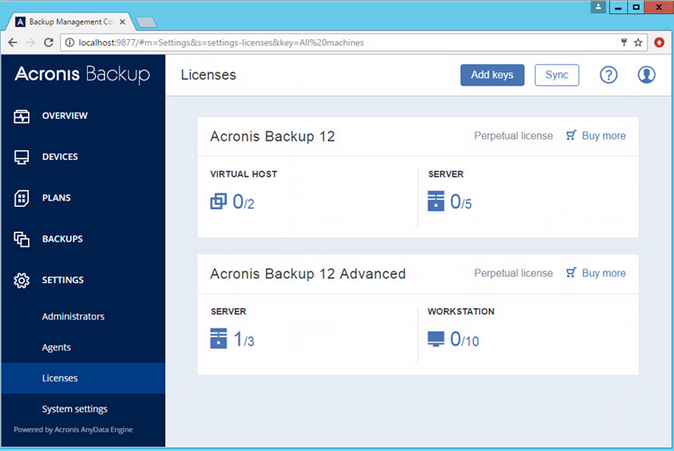Click Server icon in Acronis Backup 12
The image size is (674, 451).
(x=436, y=201)
